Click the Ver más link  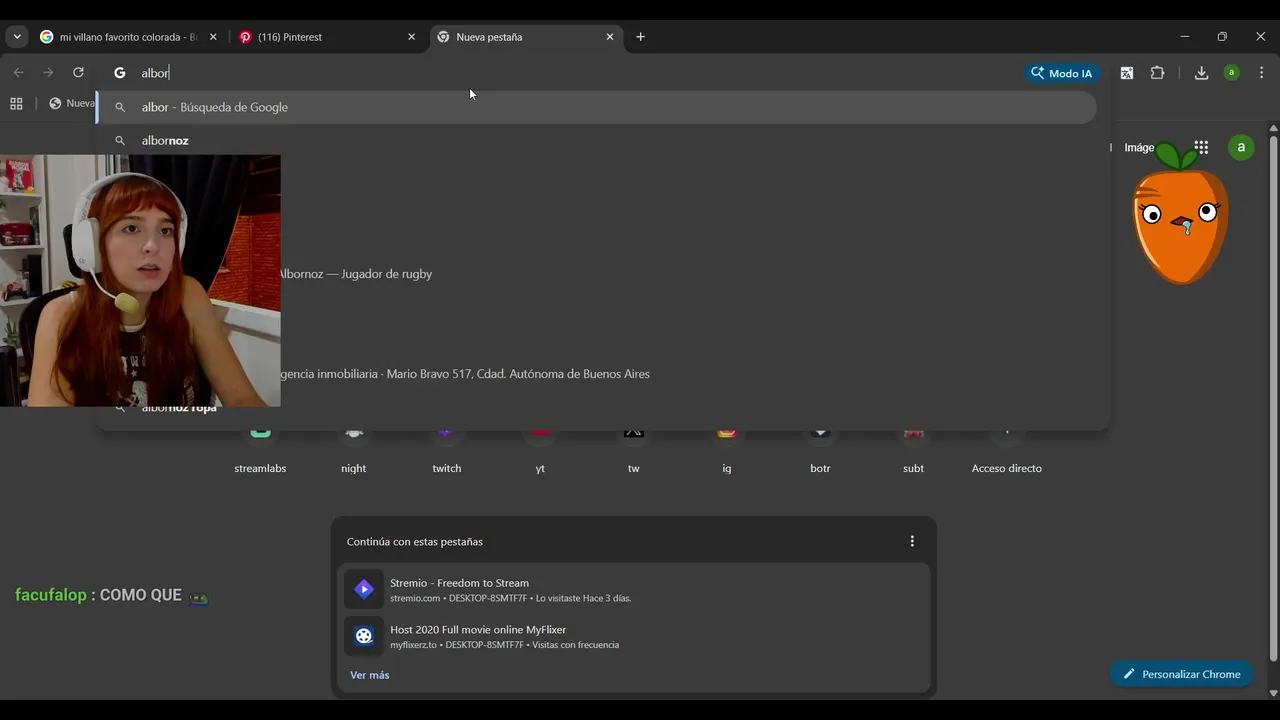[x=369, y=675]
